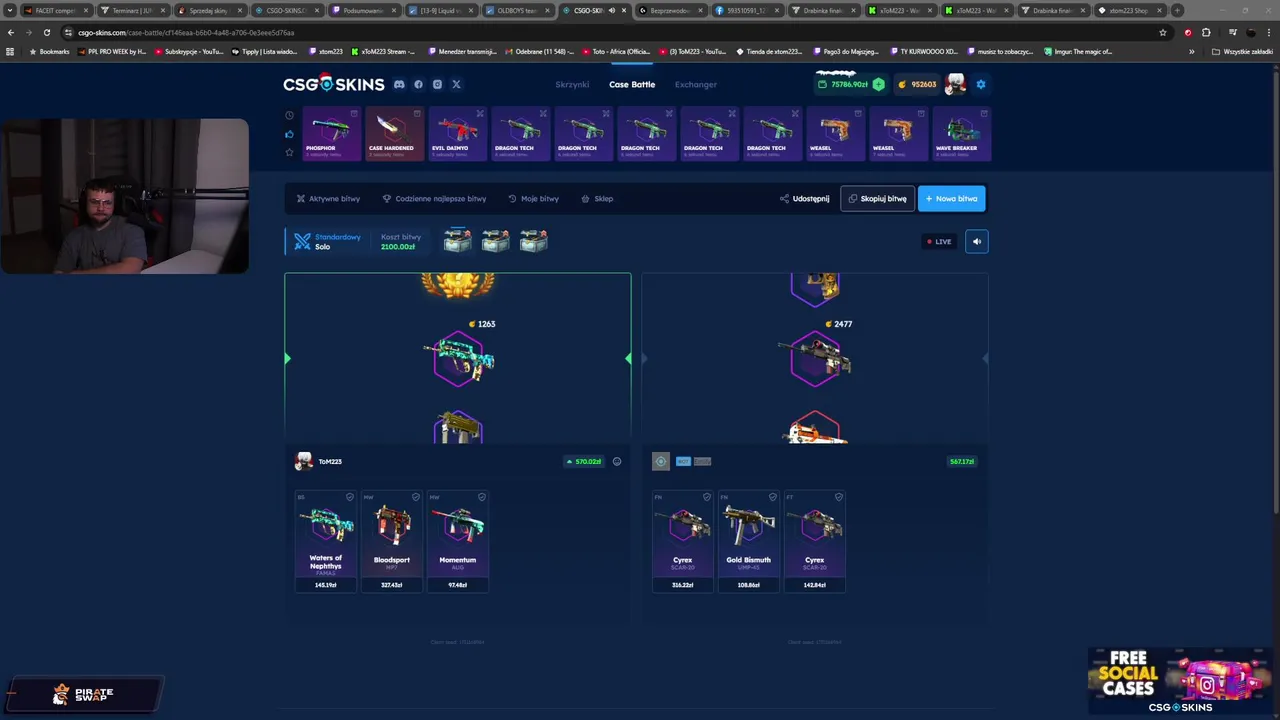Open the Sklep section
1280x720 pixels.
coord(597,199)
